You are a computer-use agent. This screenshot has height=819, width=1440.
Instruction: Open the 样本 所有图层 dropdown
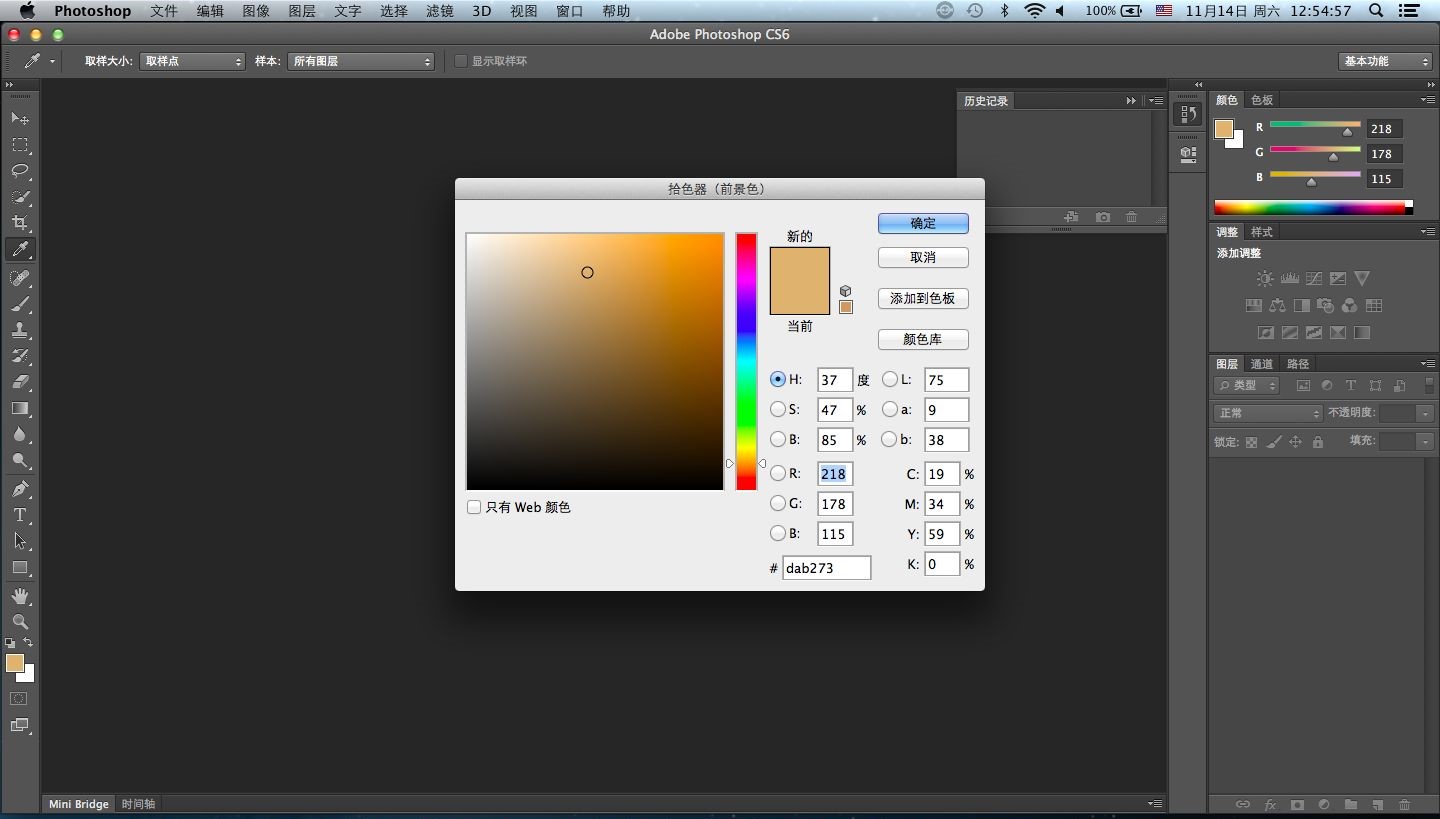coord(361,61)
